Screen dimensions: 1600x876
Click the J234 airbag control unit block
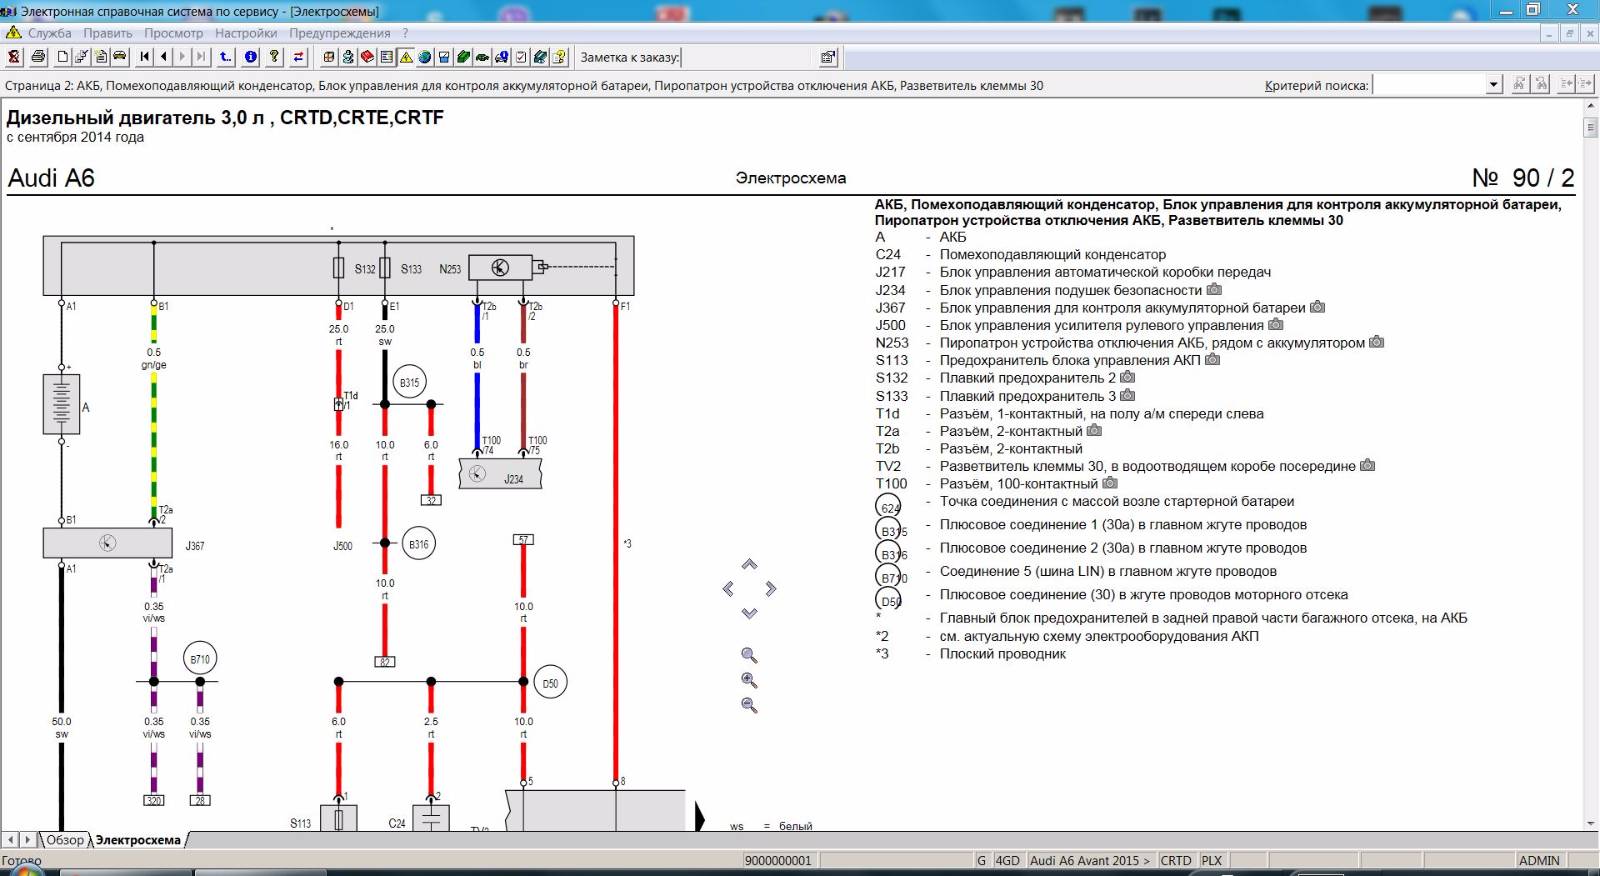(500, 474)
